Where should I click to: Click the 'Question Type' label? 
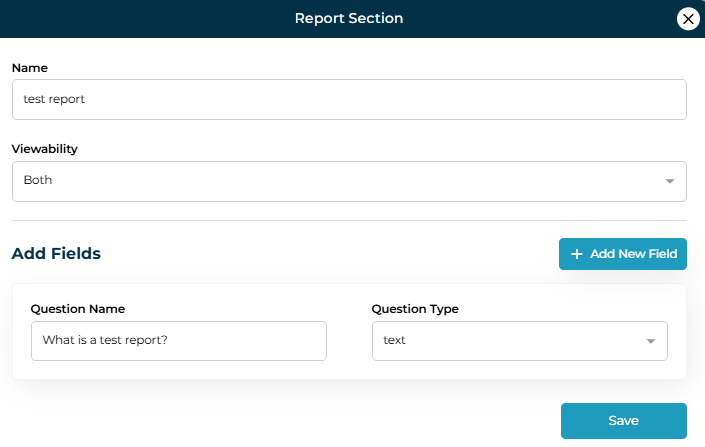pos(415,309)
